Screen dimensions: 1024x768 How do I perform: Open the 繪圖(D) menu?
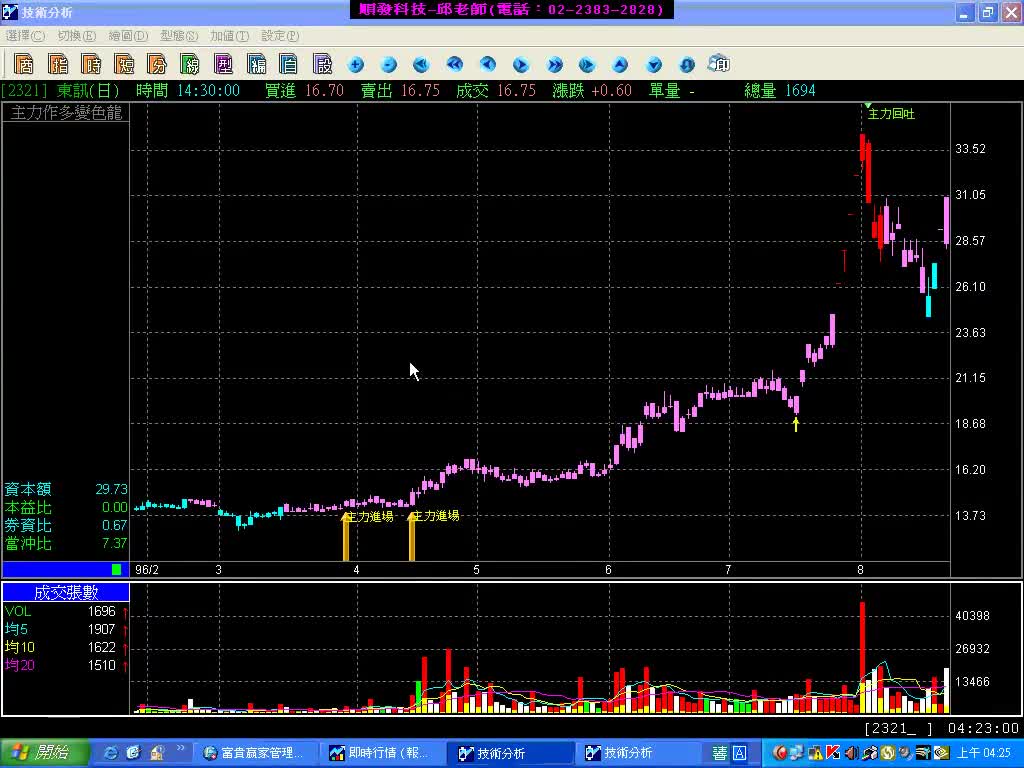pyautogui.click(x=130, y=36)
